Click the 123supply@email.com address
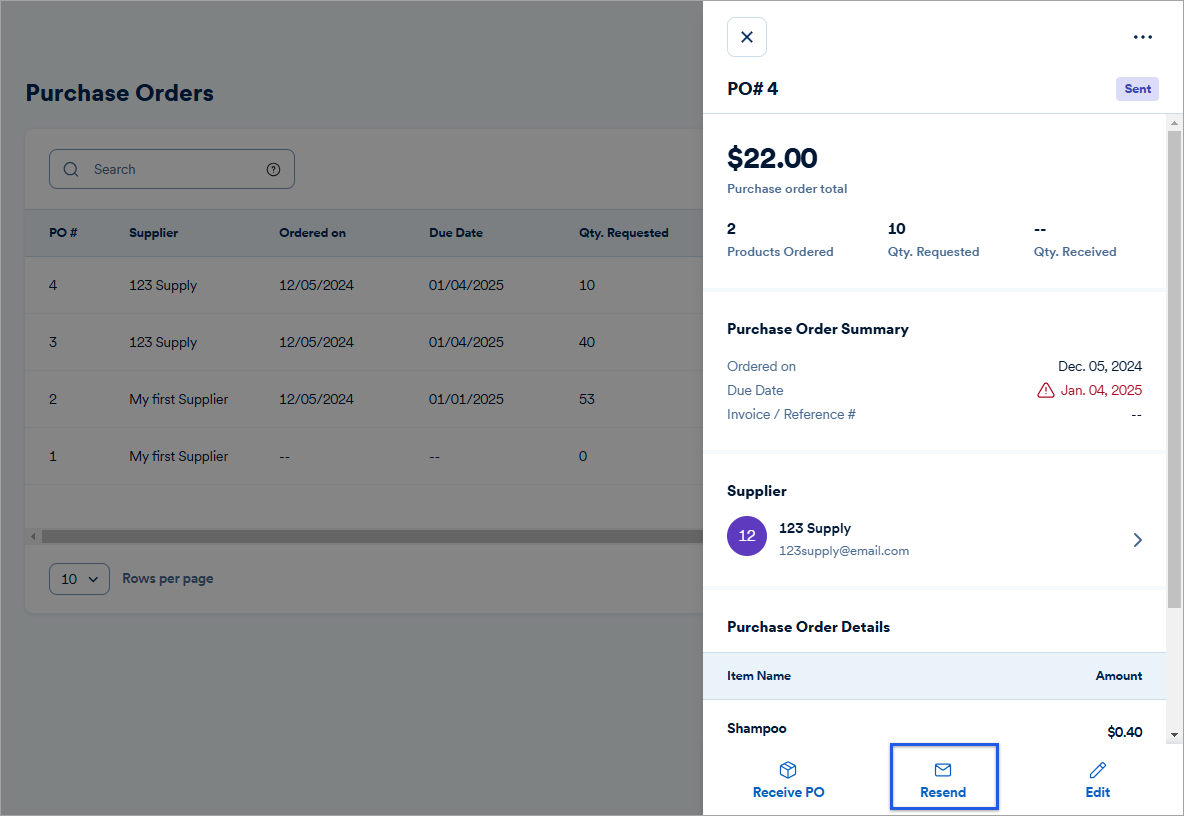The height and width of the screenshot is (816, 1184). [844, 551]
